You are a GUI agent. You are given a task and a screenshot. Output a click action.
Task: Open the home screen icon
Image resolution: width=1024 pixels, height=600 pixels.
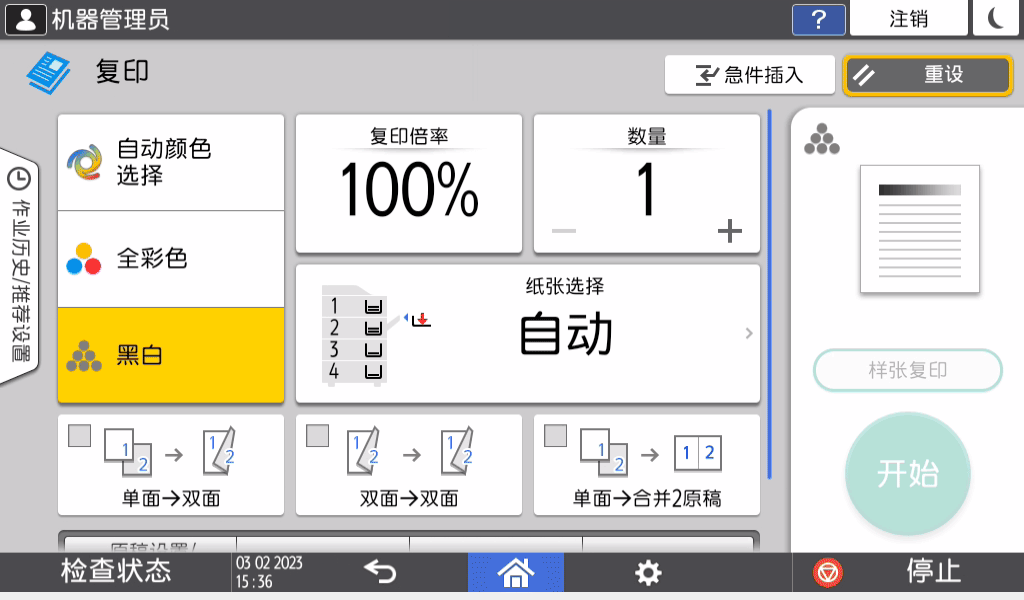tap(515, 572)
